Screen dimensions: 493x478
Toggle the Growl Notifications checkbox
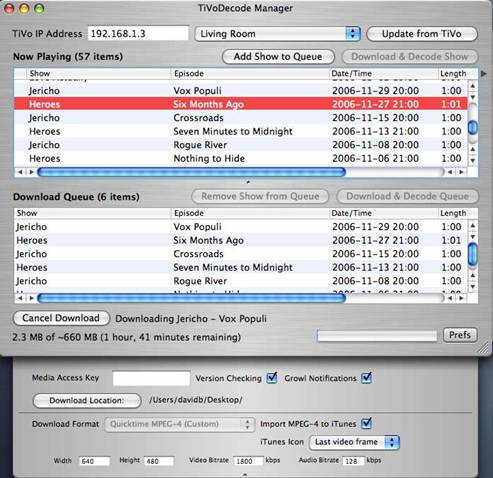pyautogui.click(x=367, y=378)
